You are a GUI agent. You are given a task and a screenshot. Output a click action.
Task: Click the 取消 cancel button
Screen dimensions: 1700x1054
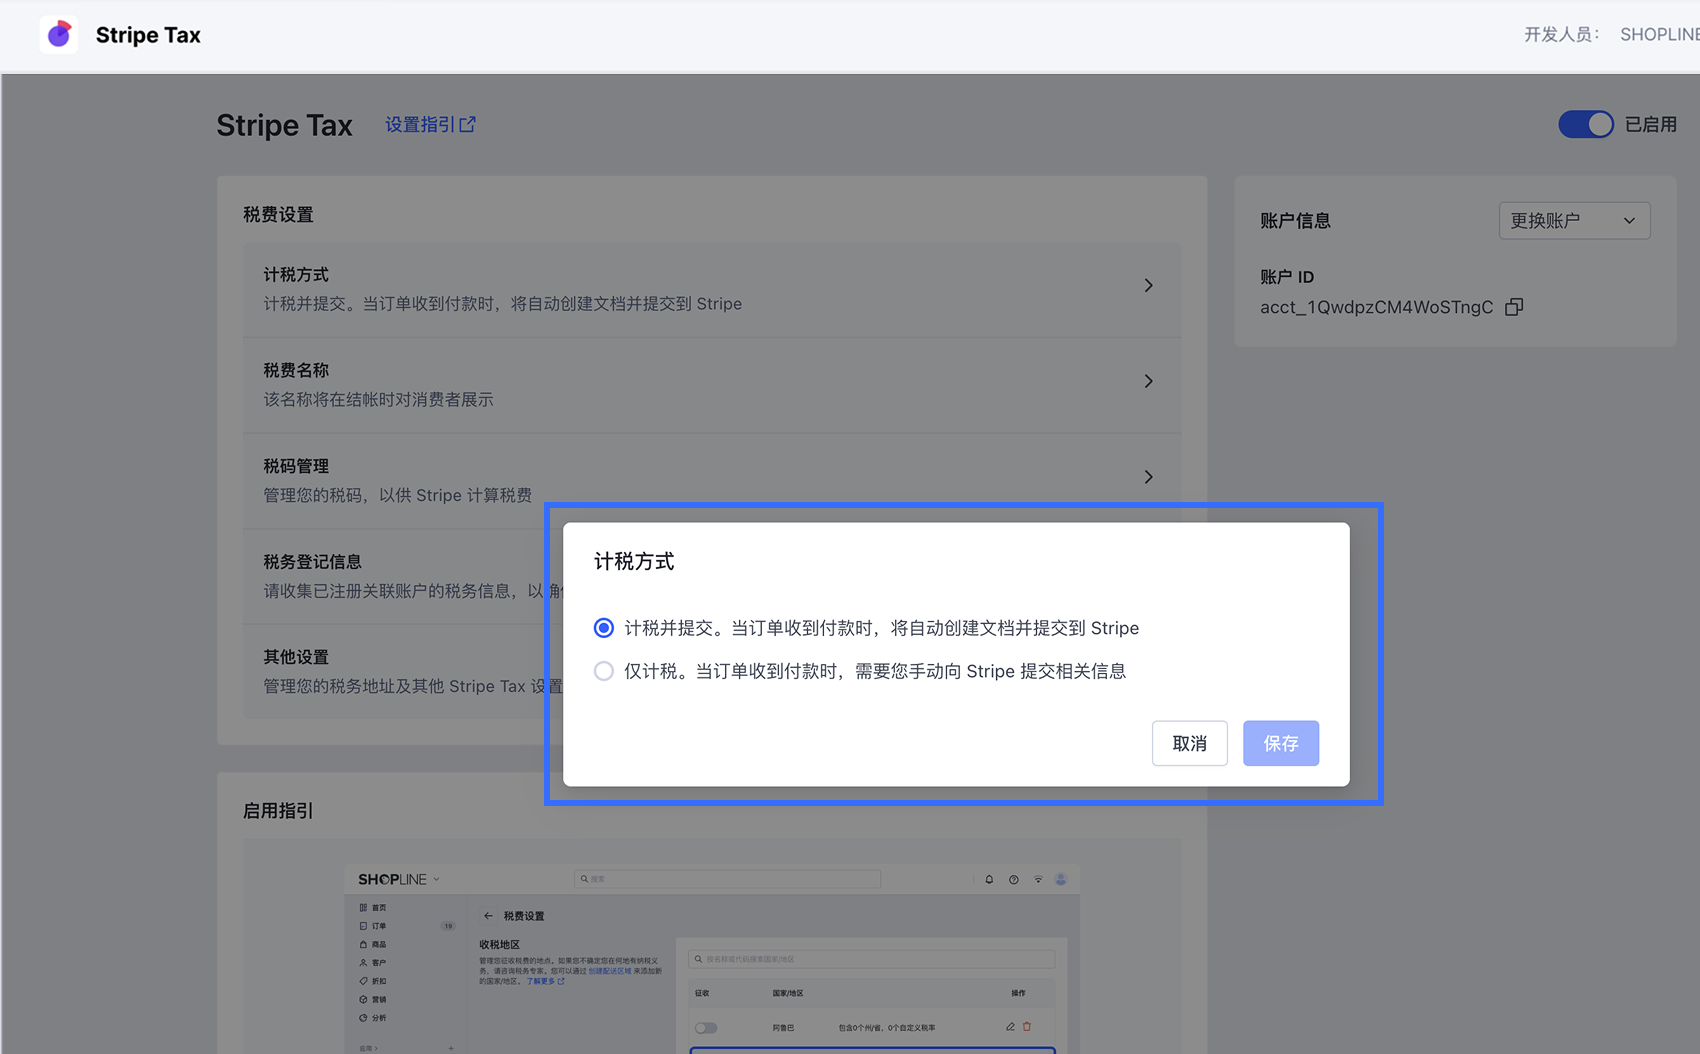(1189, 743)
